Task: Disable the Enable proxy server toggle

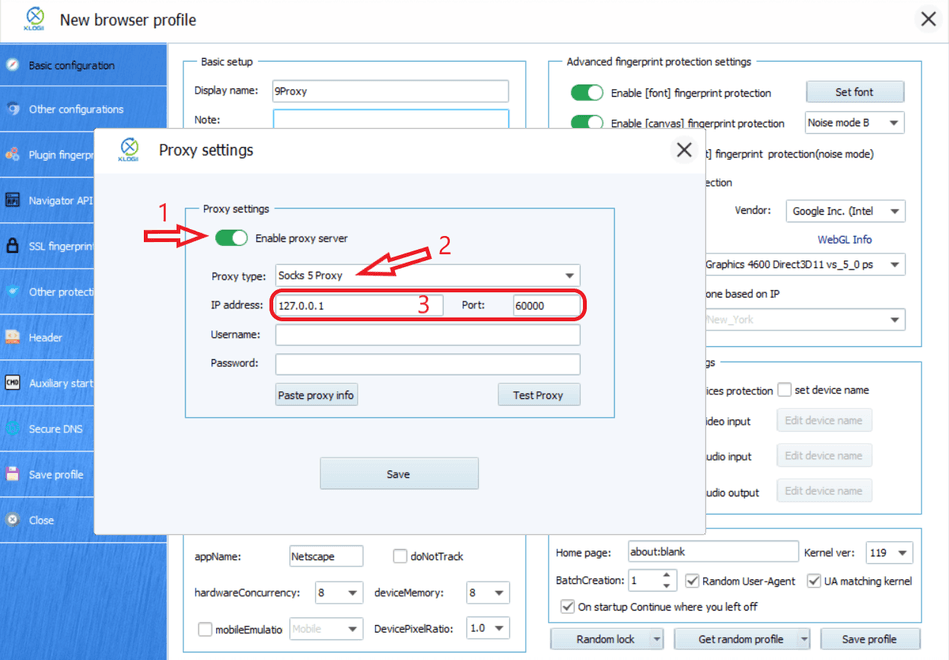Action: tap(231, 238)
